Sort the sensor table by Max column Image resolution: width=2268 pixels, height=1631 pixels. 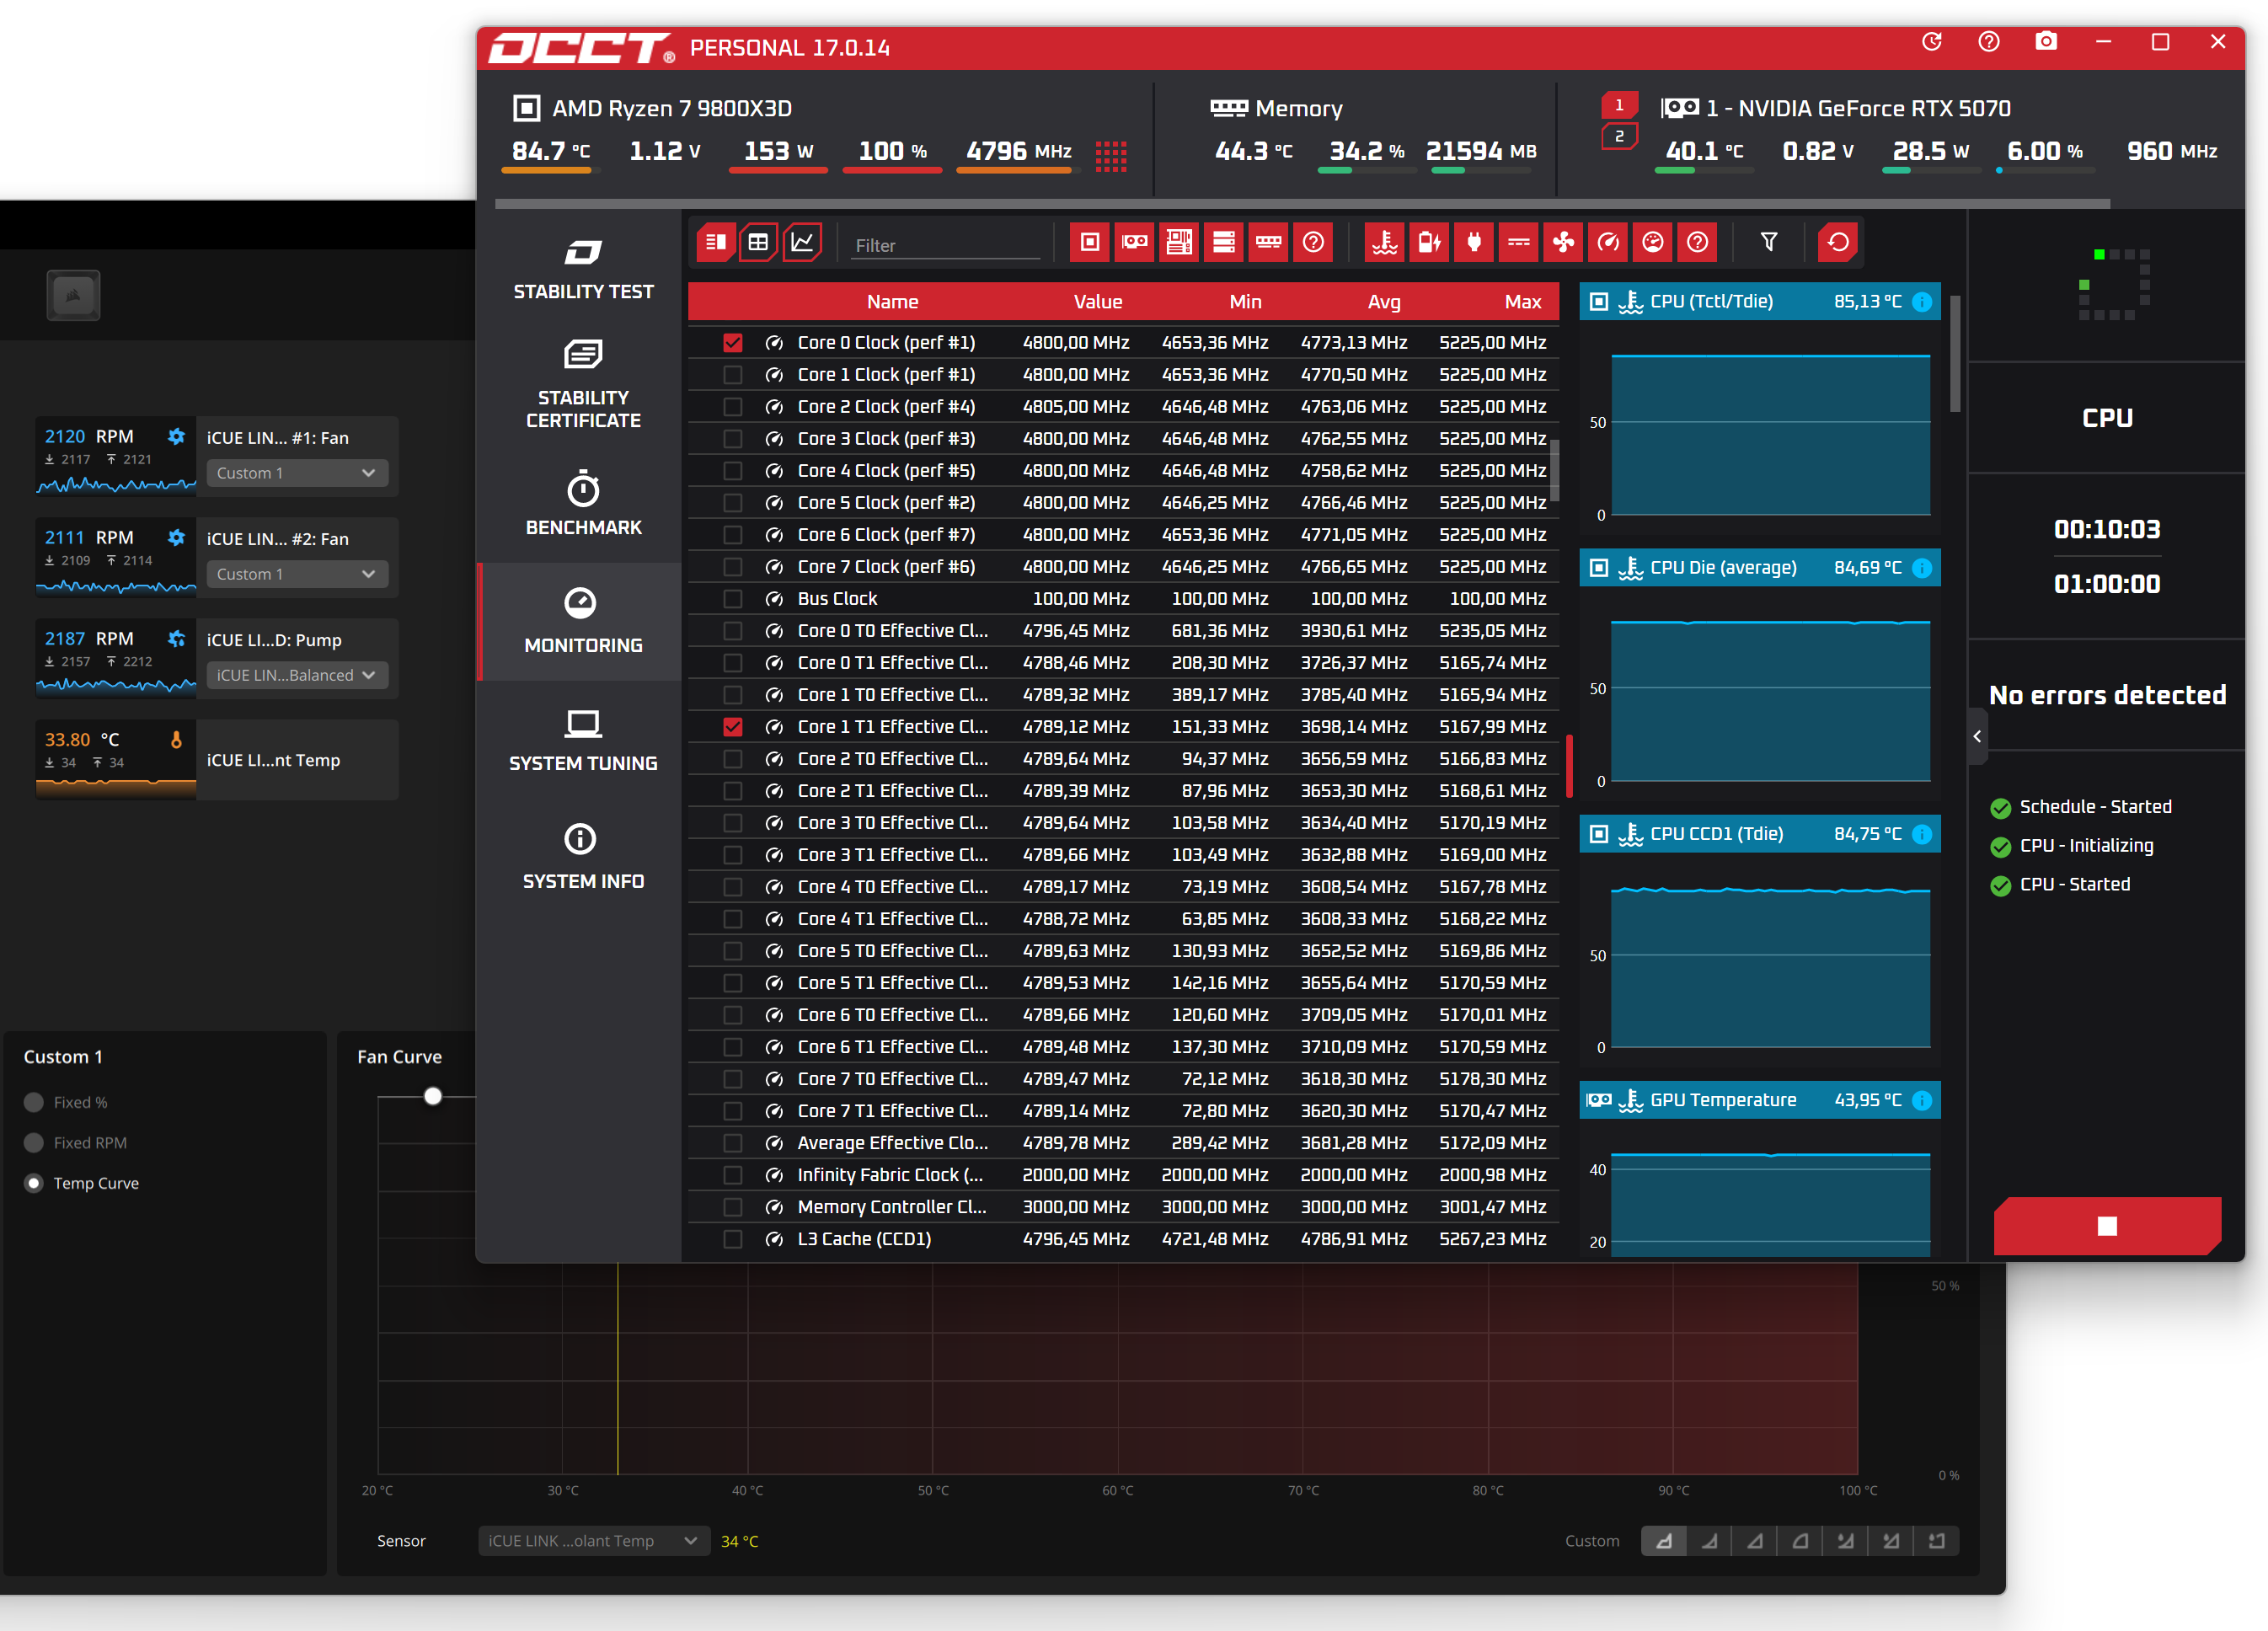pos(1523,302)
